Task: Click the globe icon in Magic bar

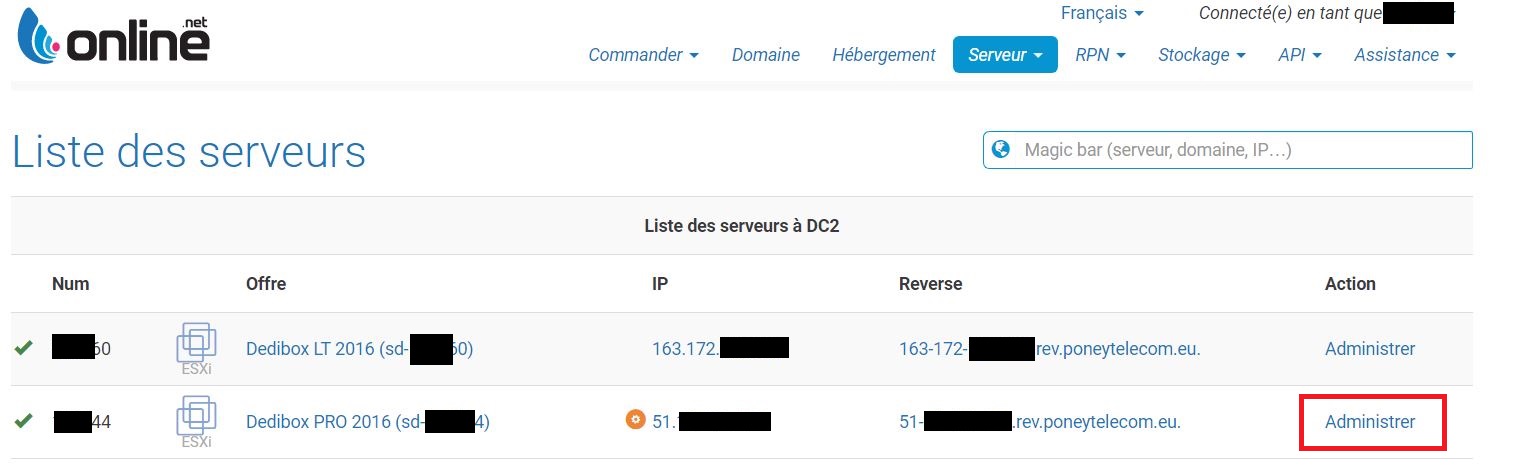Action: coord(1000,150)
